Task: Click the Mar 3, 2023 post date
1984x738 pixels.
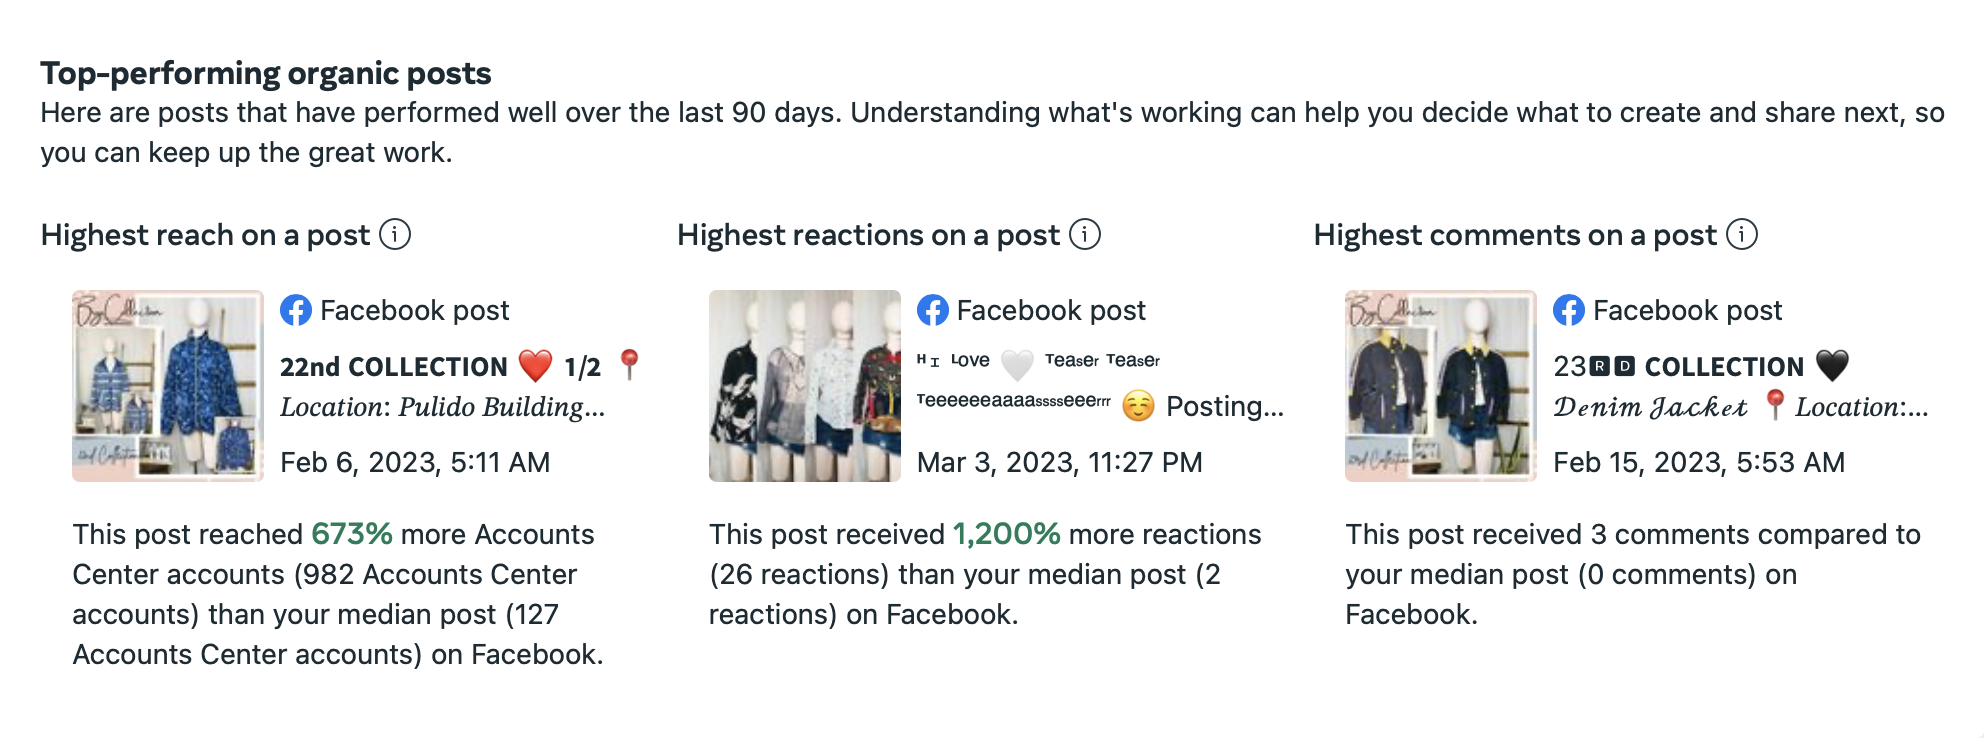Action: (x=1059, y=462)
